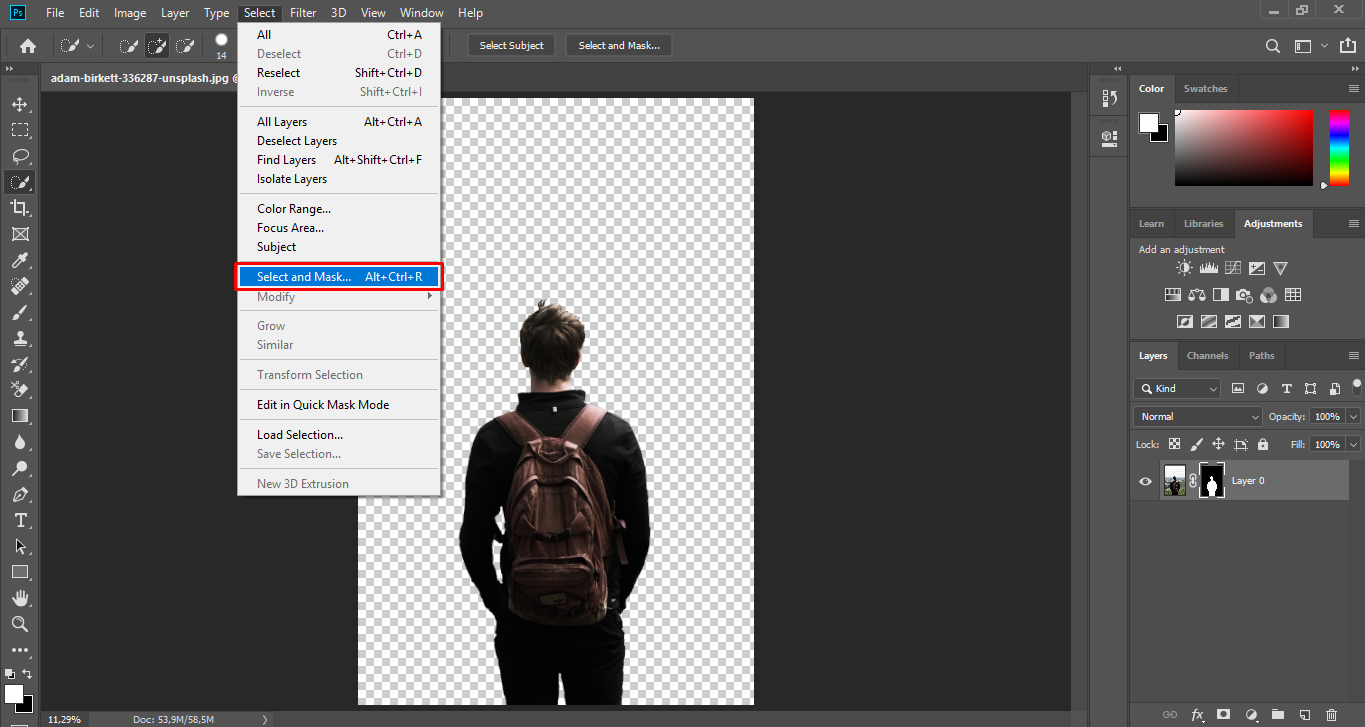Add a Photo Filter adjustment
1365x727 pixels.
coord(1244,295)
